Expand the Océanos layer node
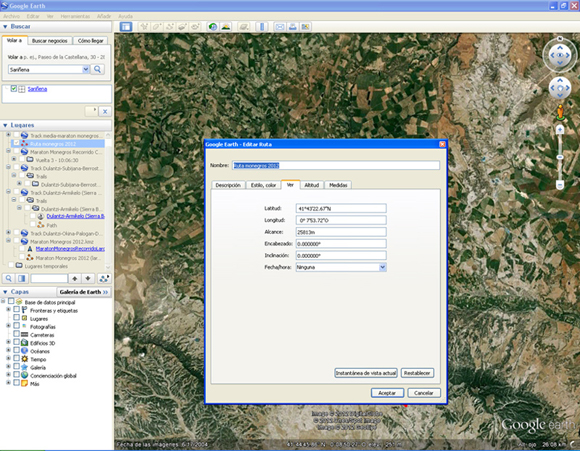580x451 pixels. tap(8, 350)
